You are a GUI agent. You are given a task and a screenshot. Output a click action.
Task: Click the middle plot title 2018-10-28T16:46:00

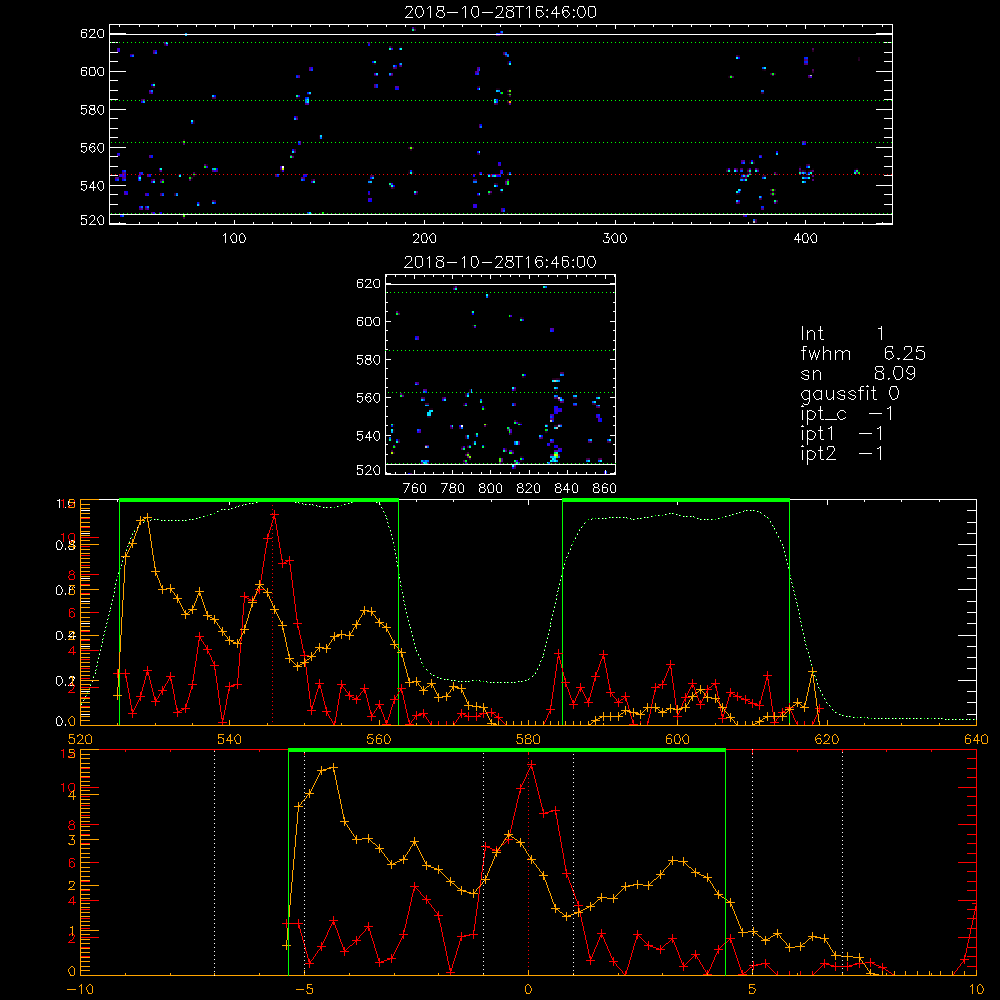(x=501, y=262)
